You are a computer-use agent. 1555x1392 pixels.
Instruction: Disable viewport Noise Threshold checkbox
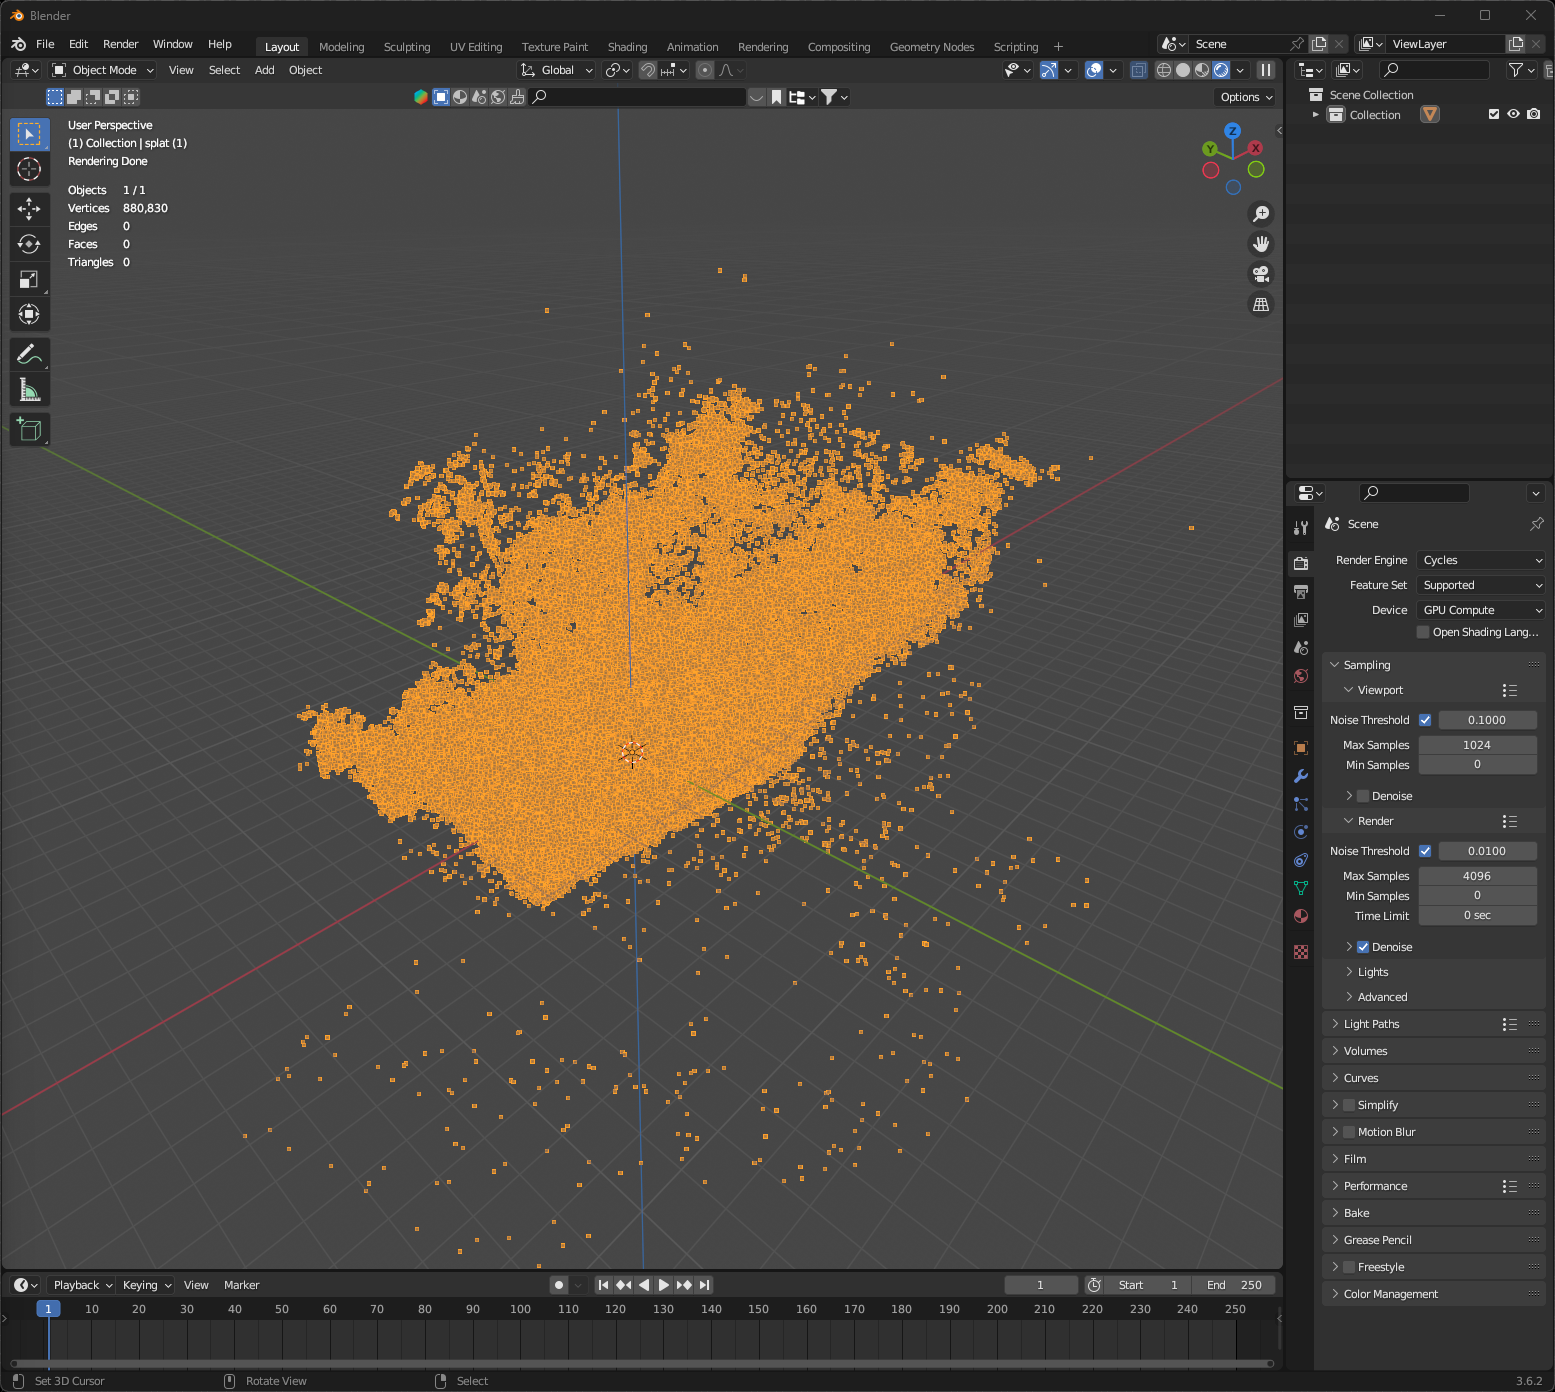point(1425,720)
